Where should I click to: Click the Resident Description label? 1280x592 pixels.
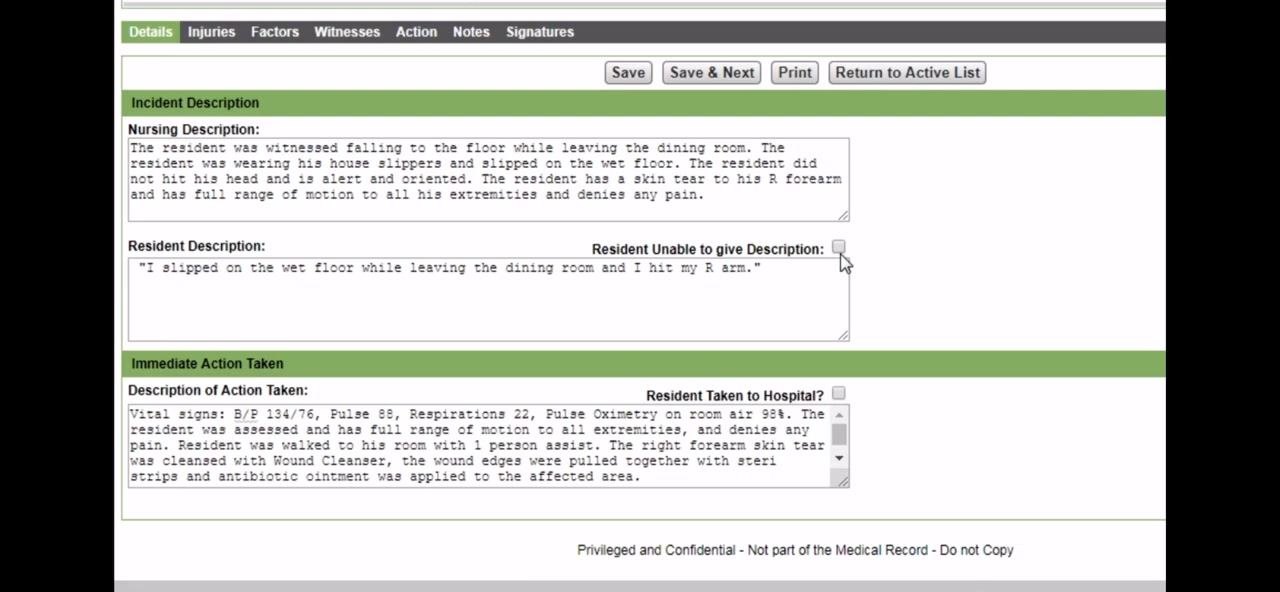196,246
